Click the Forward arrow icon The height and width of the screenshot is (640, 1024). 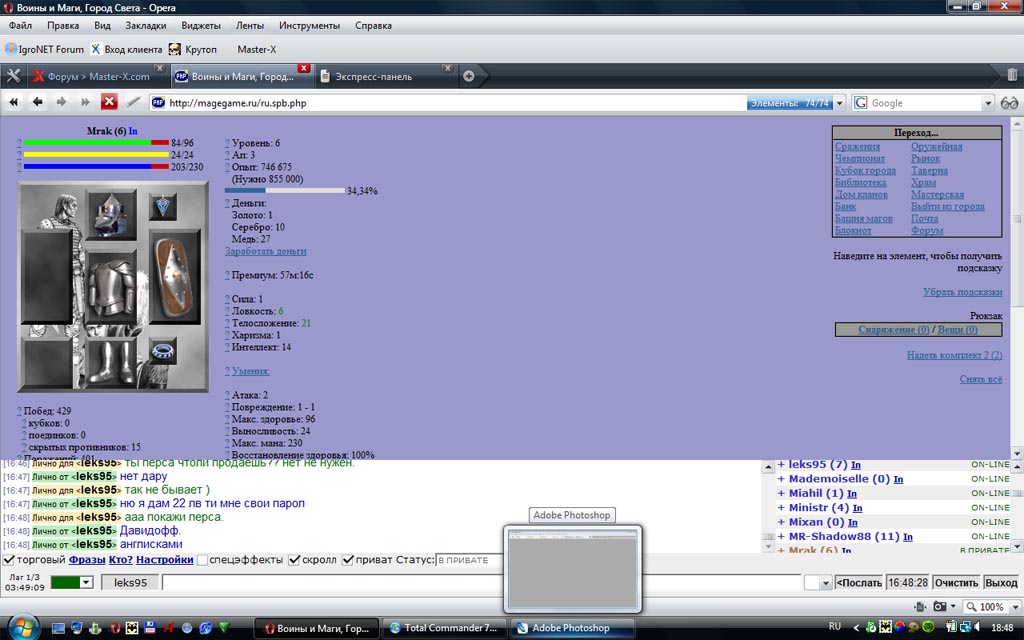(61, 102)
